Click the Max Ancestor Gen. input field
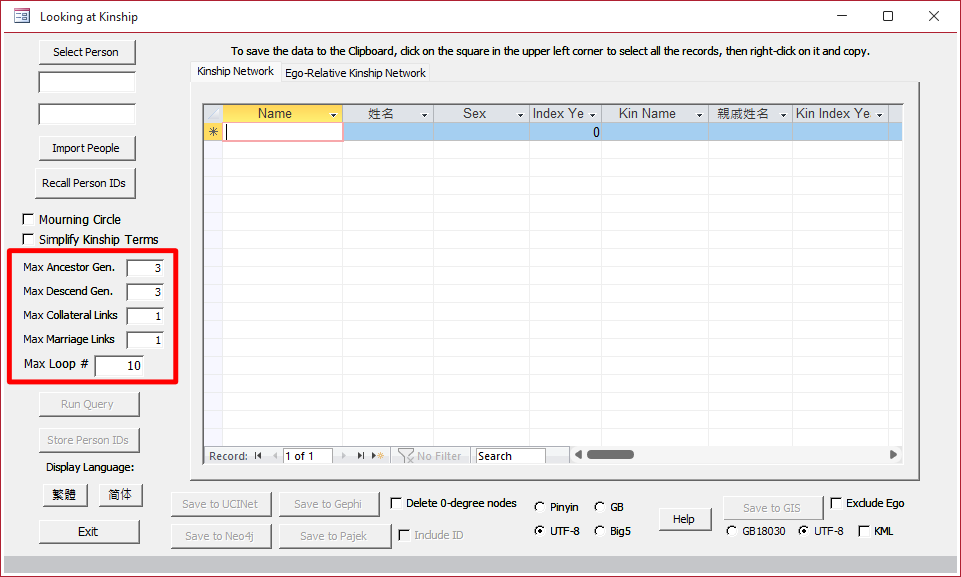The image size is (961, 577). coord(145,268)
